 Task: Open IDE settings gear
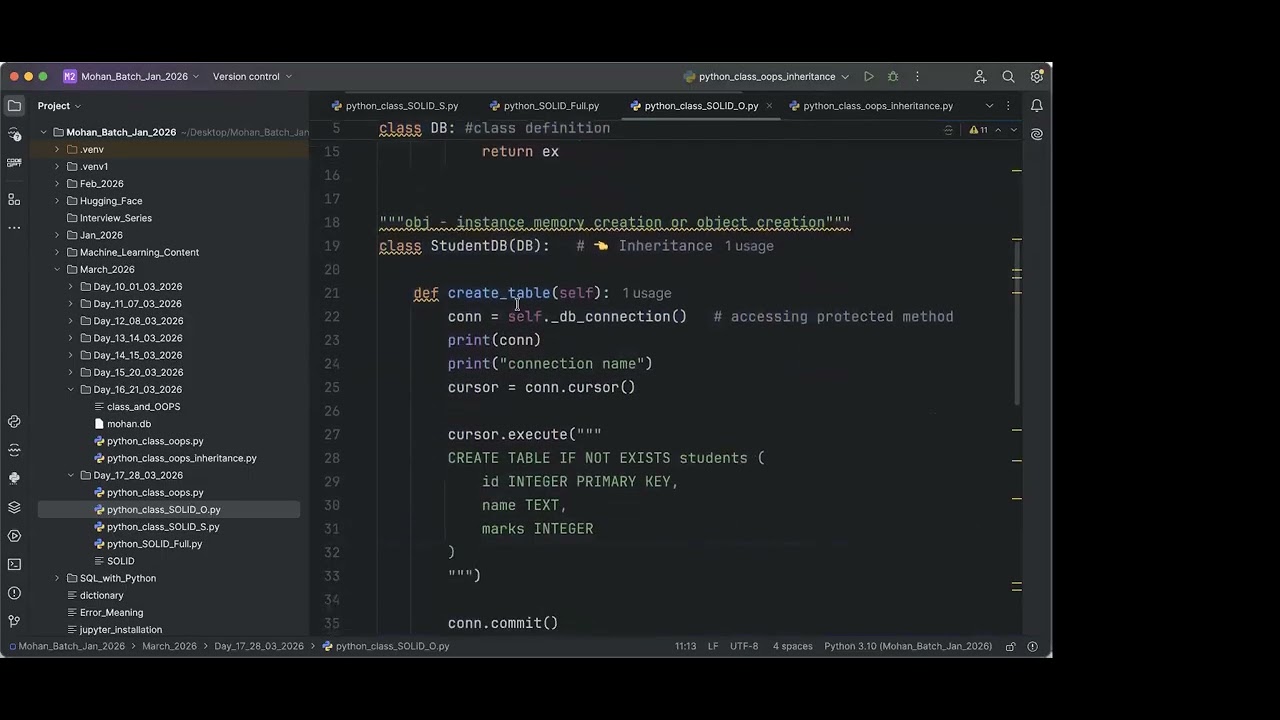coord(1037,76)
